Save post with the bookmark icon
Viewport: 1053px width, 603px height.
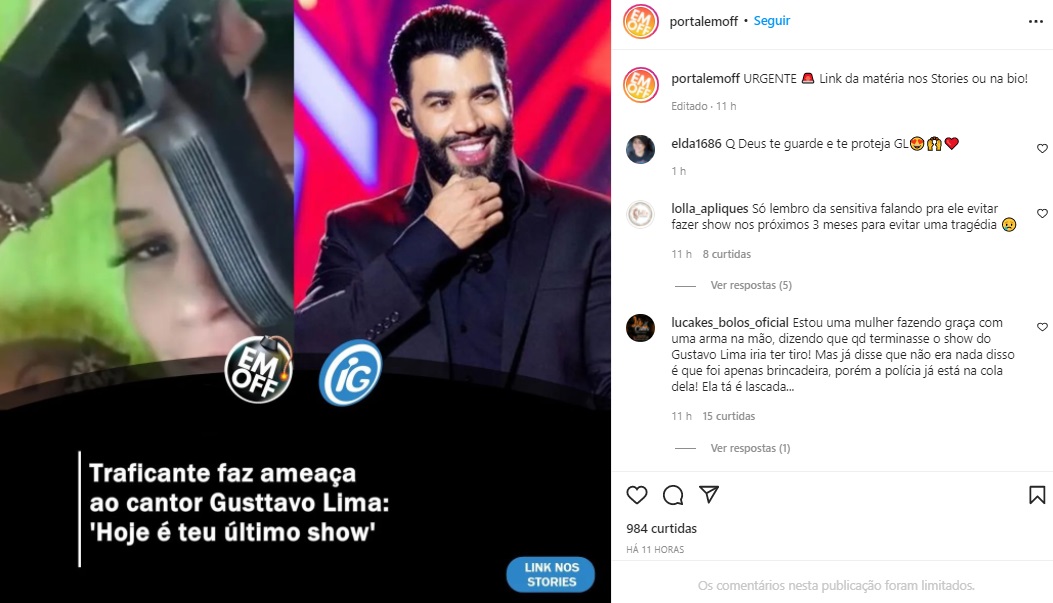(x=1037, y=495)
